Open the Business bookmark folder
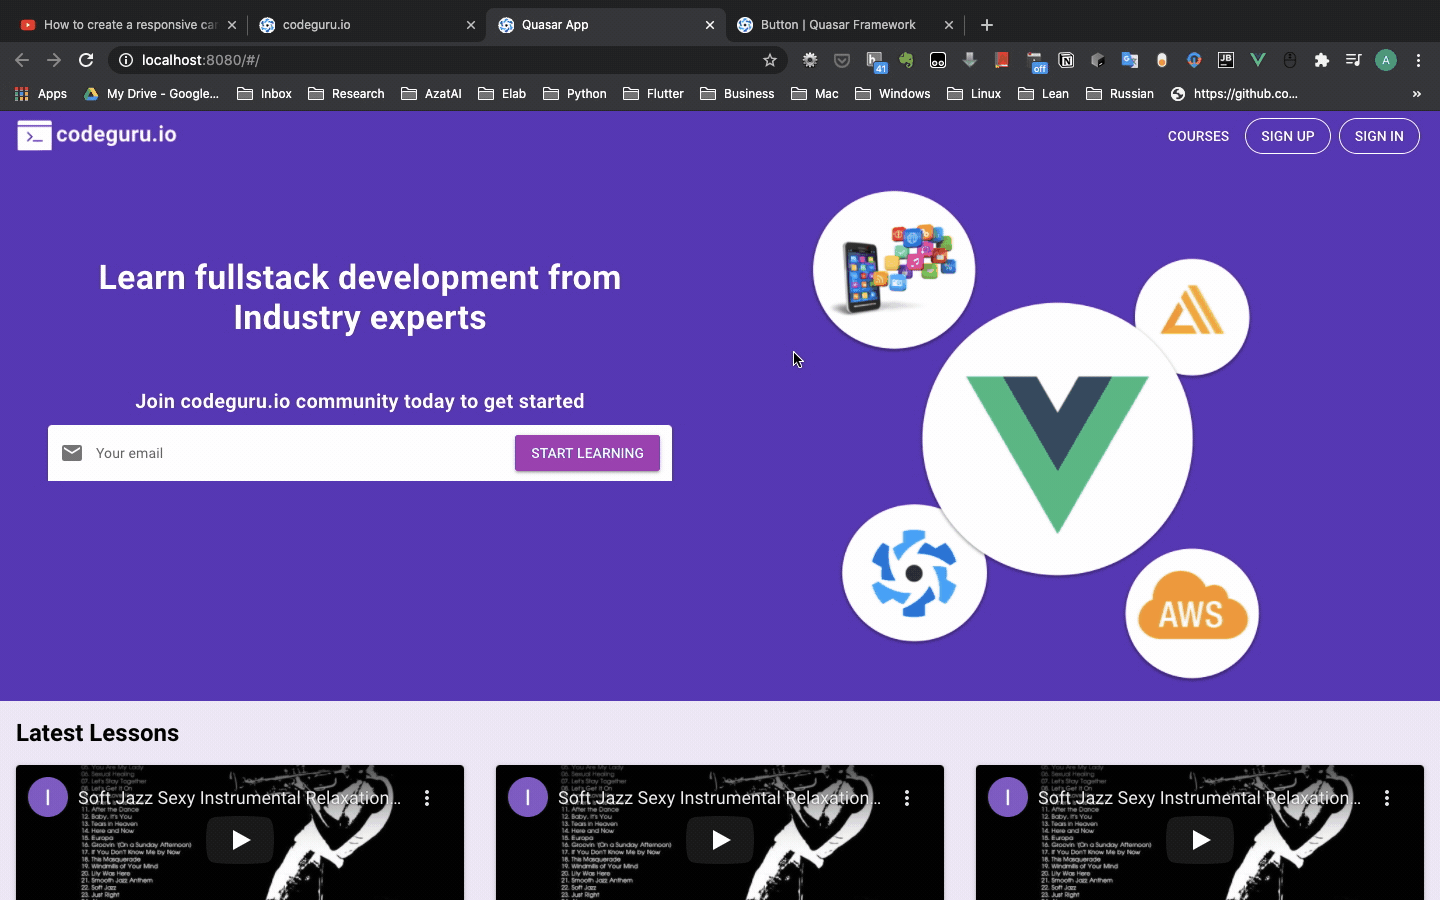Viewport: 1440px width, 900px height. [737, 94]
